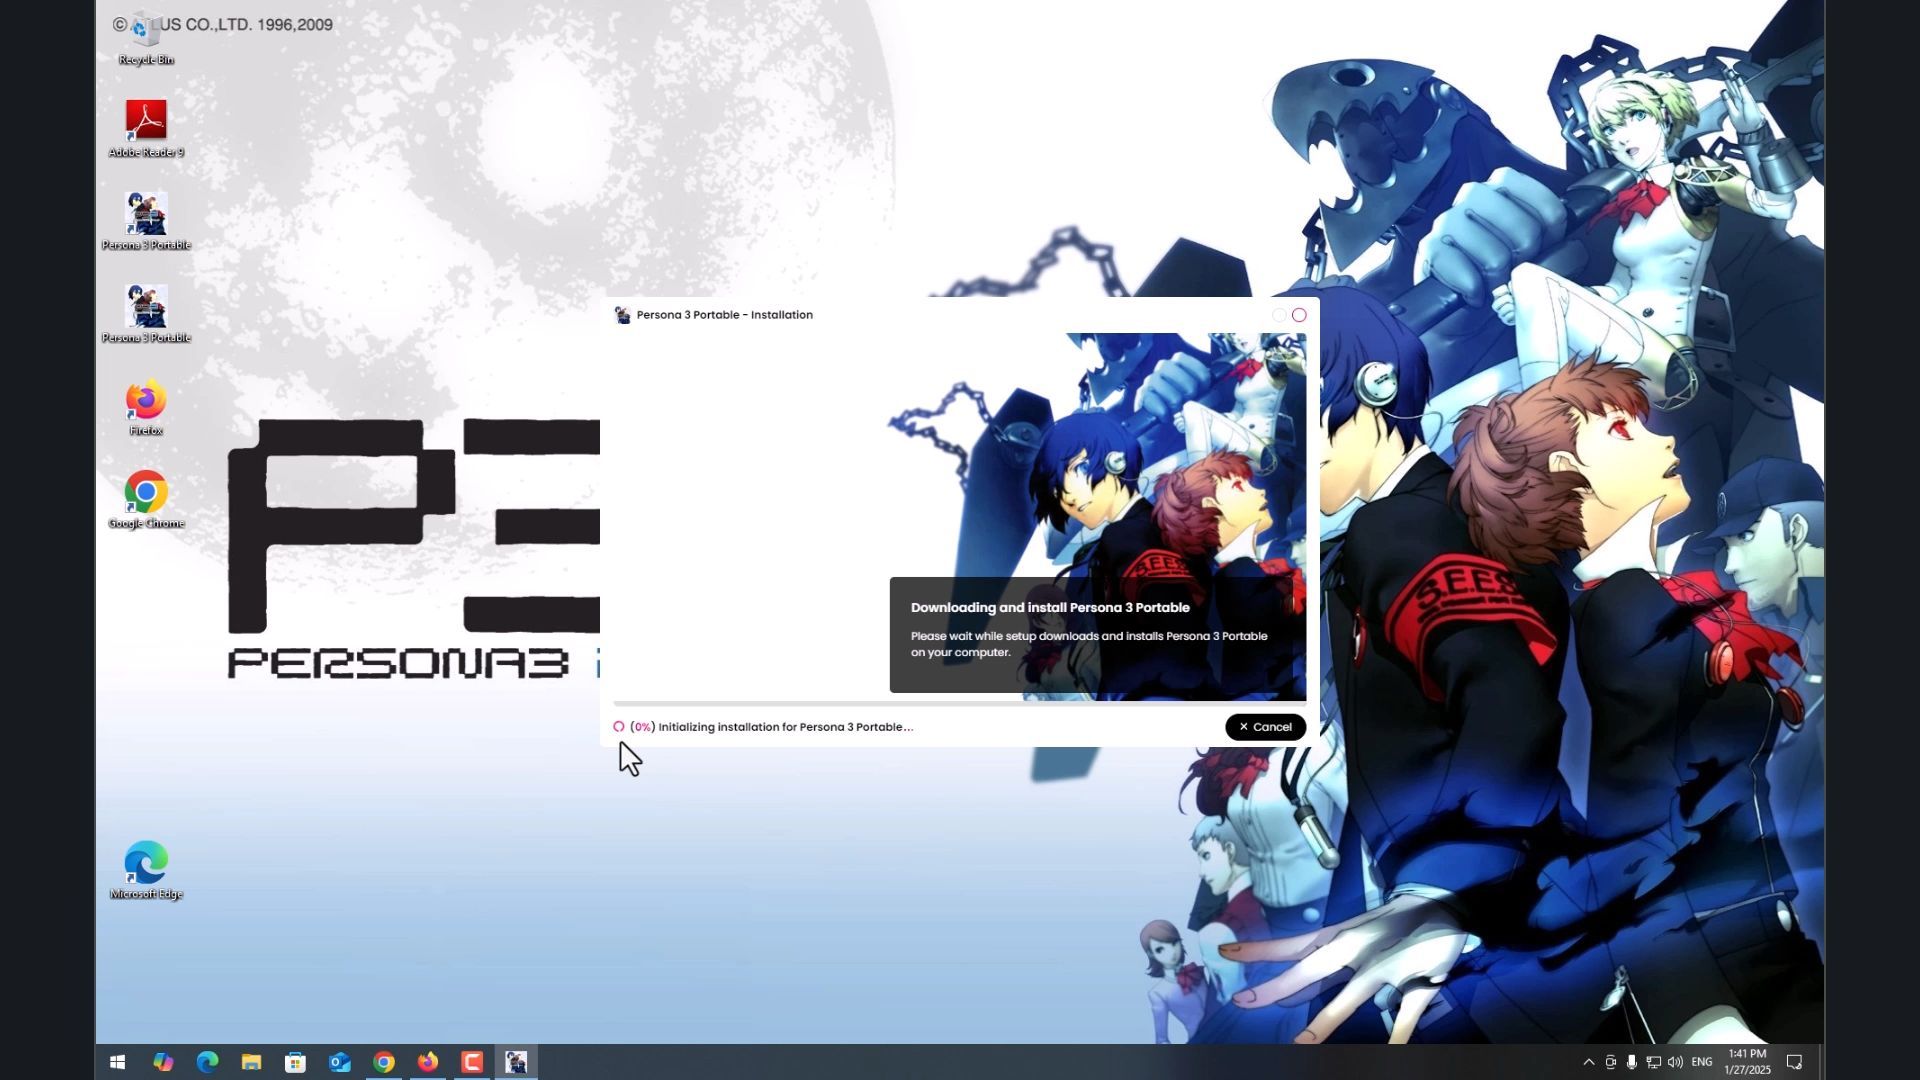Click the 'Downloading and install Persona 3 Portable' heading
The height and width of the screenshot is (1080, 1920).
click(1050, 607)
